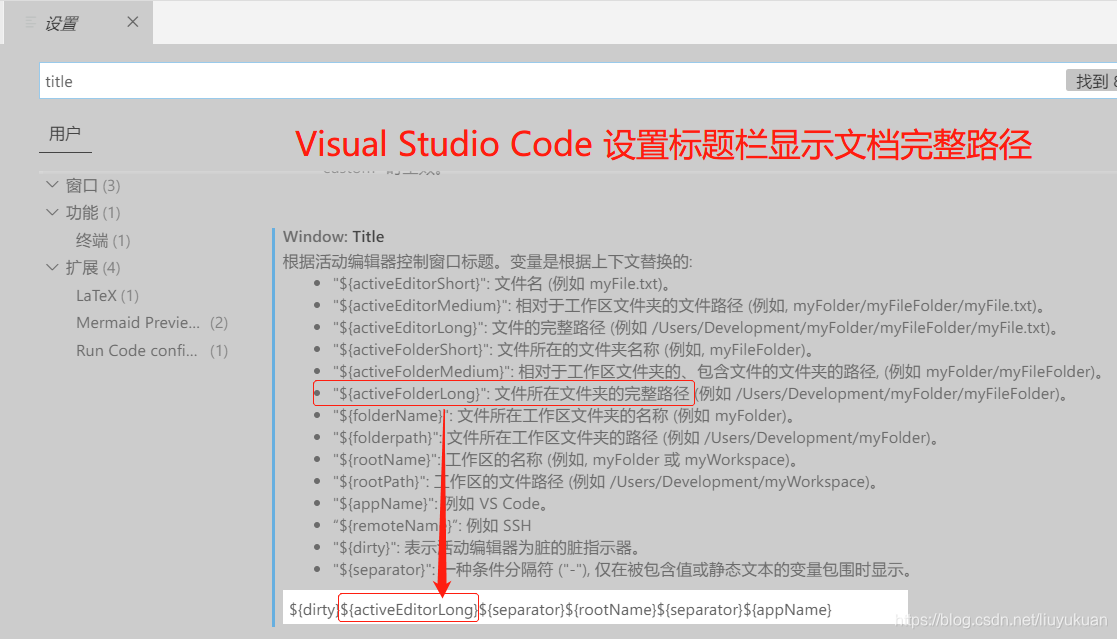The image size is (1117, 639).
Task: Click the ${remoteName} description line
Action: pyautogui.click(x=432, y=526)
